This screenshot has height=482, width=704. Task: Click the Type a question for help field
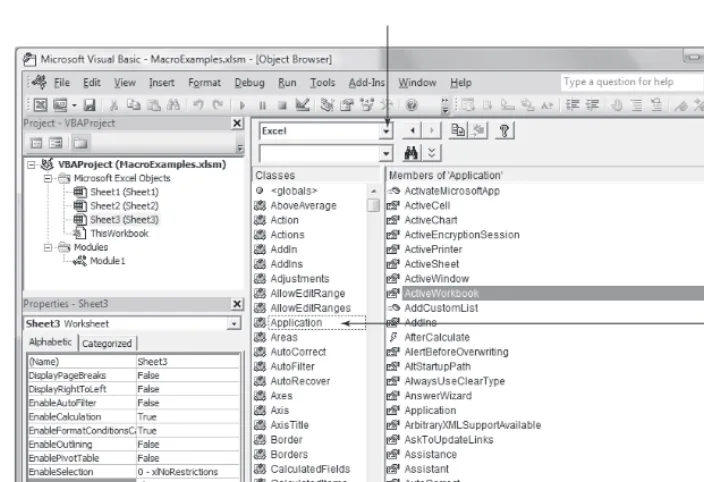tap(632, 82)
